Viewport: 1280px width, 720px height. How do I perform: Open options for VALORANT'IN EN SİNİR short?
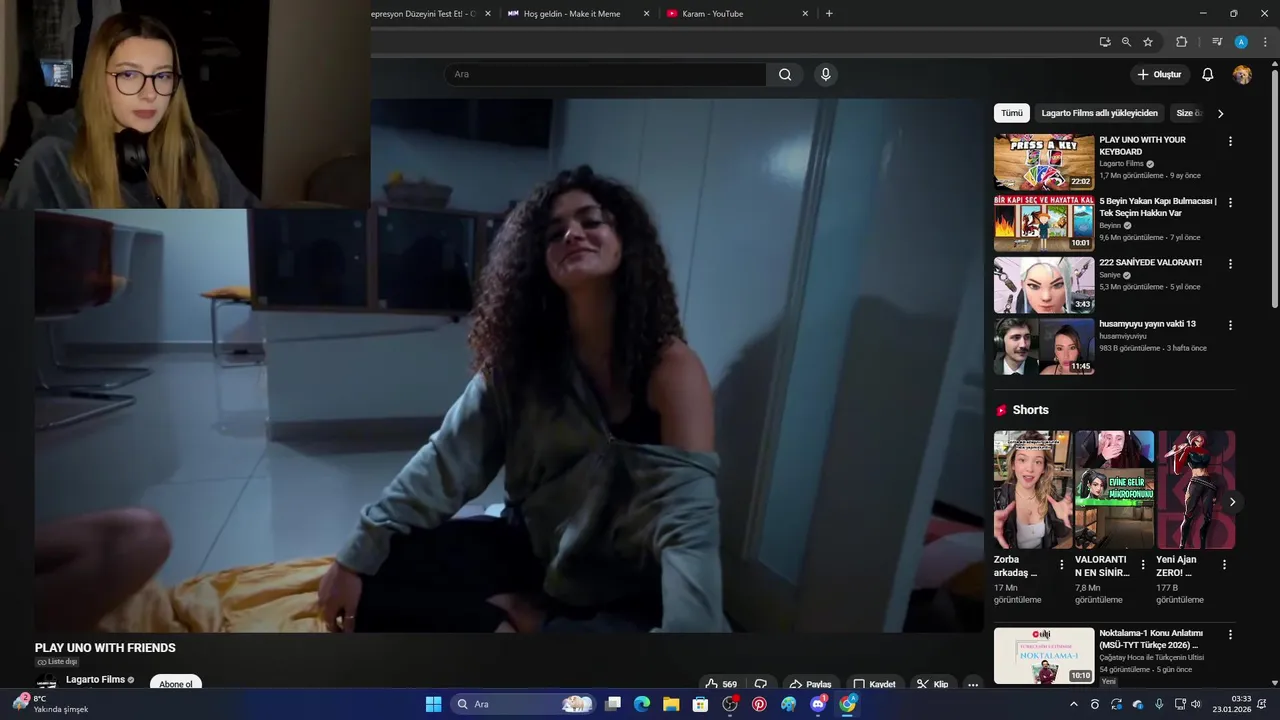(1143, 565)
